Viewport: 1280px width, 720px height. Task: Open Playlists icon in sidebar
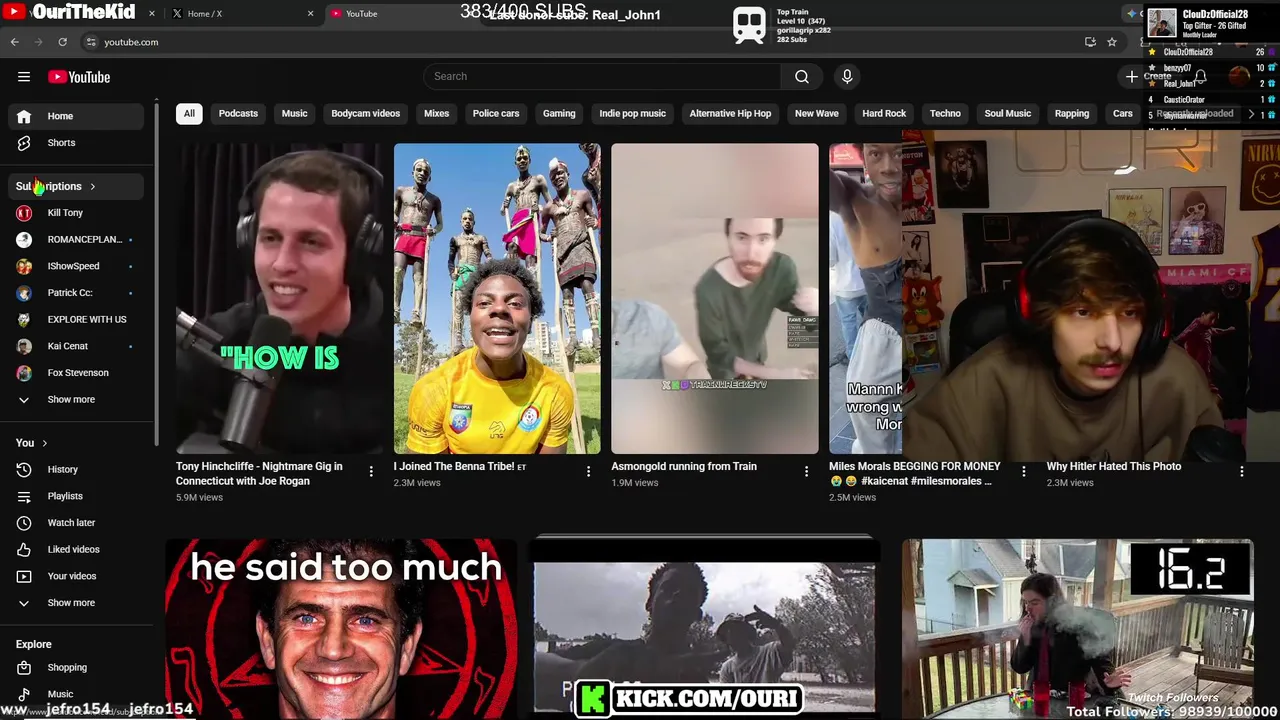point(24,496)
